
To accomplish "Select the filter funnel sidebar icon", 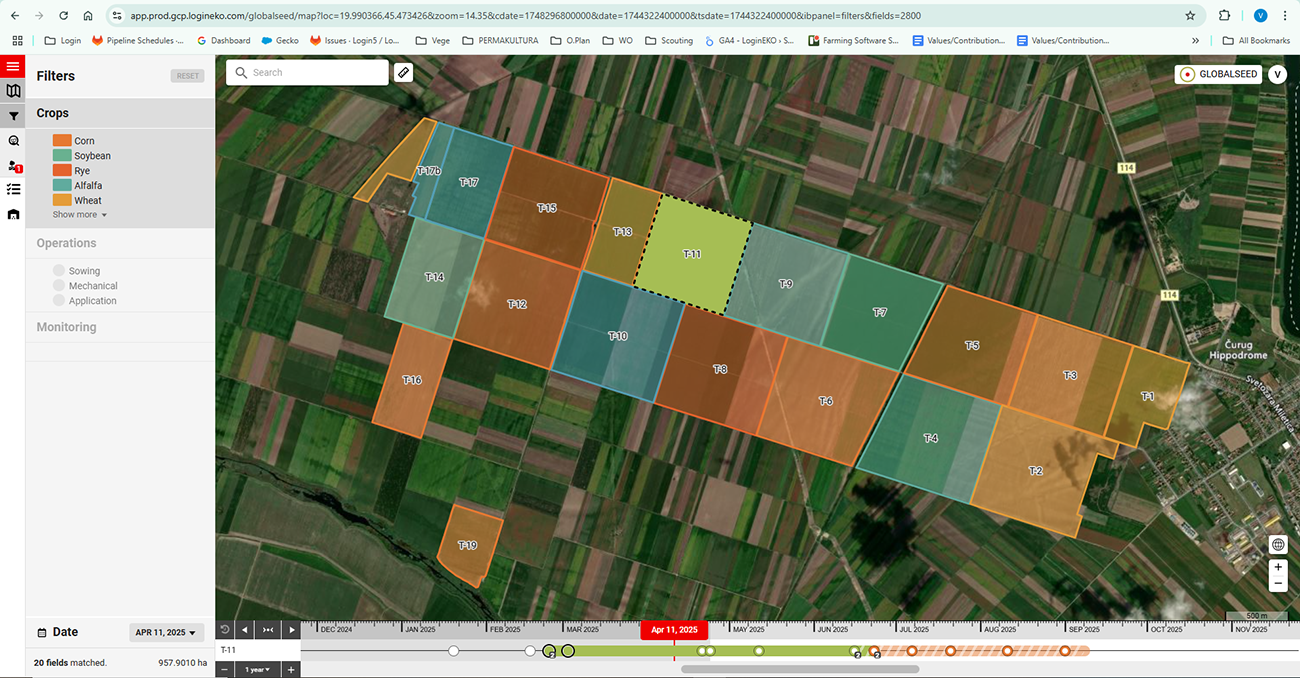I will pyautogui.click(x=13, y=116).
